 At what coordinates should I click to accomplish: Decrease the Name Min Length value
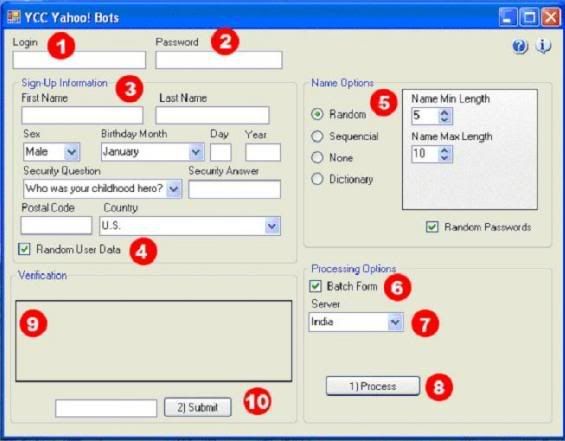coord(445,119)
